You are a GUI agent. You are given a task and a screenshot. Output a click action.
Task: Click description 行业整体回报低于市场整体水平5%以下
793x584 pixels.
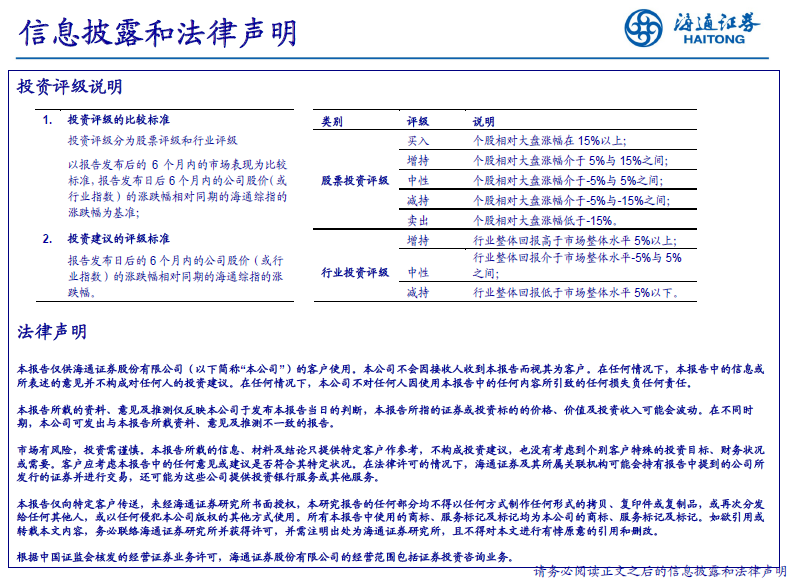(x=576, y=292)
